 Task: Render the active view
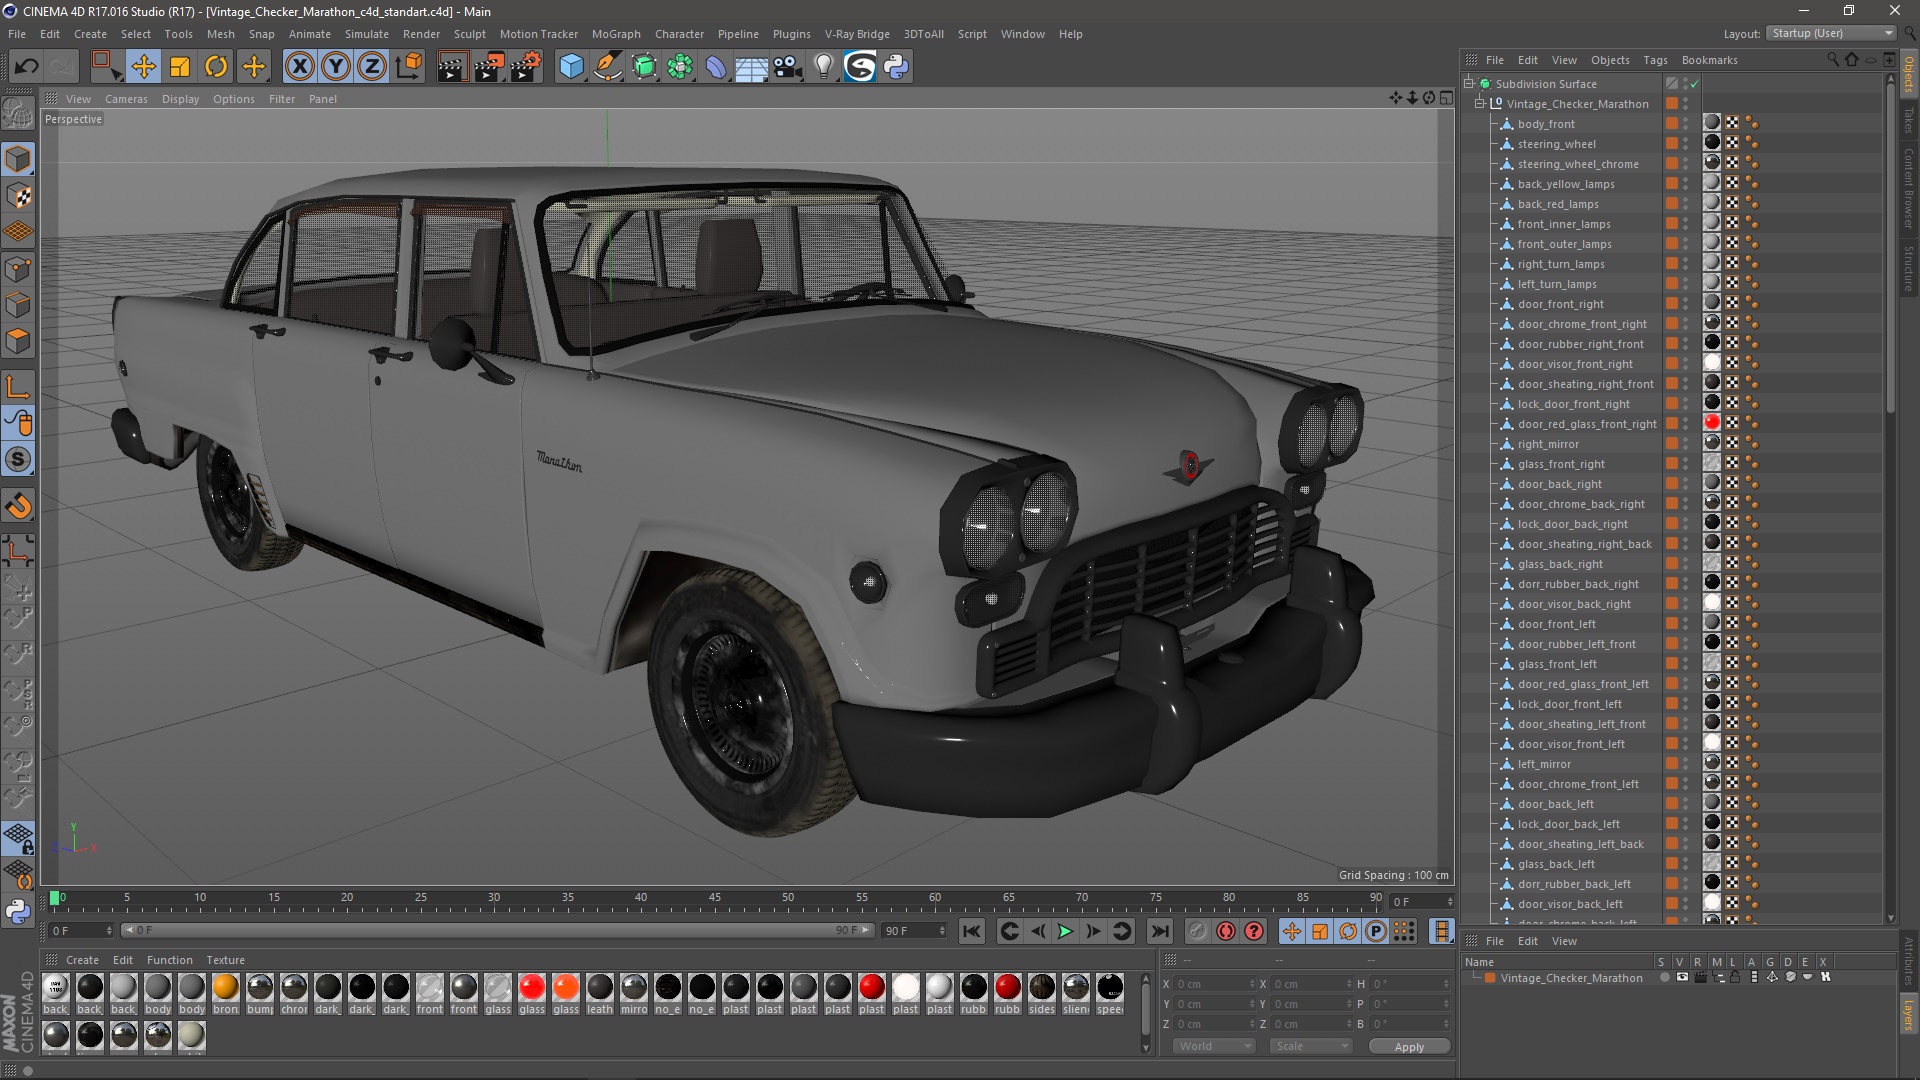pyautogui.click(x=452, y=67)
